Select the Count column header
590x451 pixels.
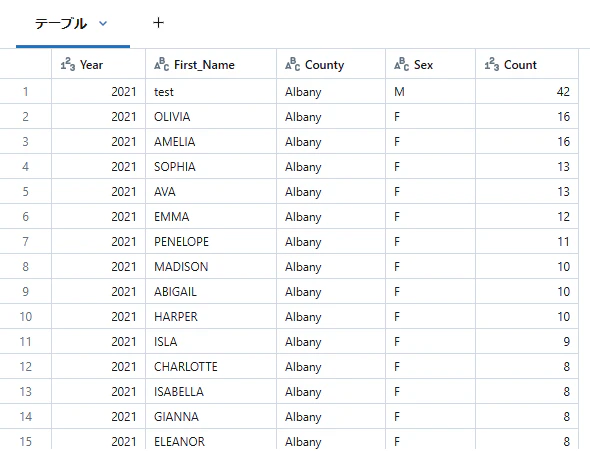pos(527,64)
